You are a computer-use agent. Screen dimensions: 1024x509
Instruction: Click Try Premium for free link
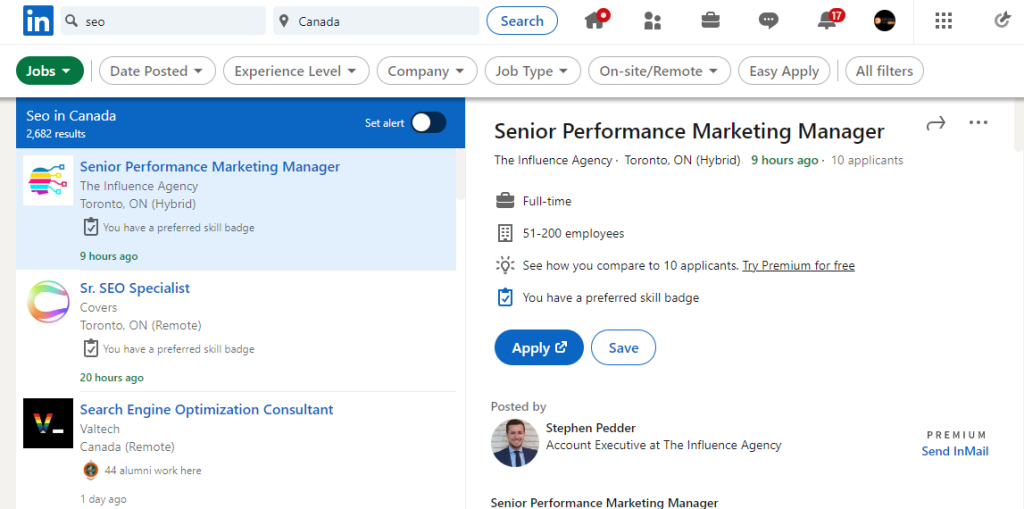pyautogui.click(x=798, y=265)
